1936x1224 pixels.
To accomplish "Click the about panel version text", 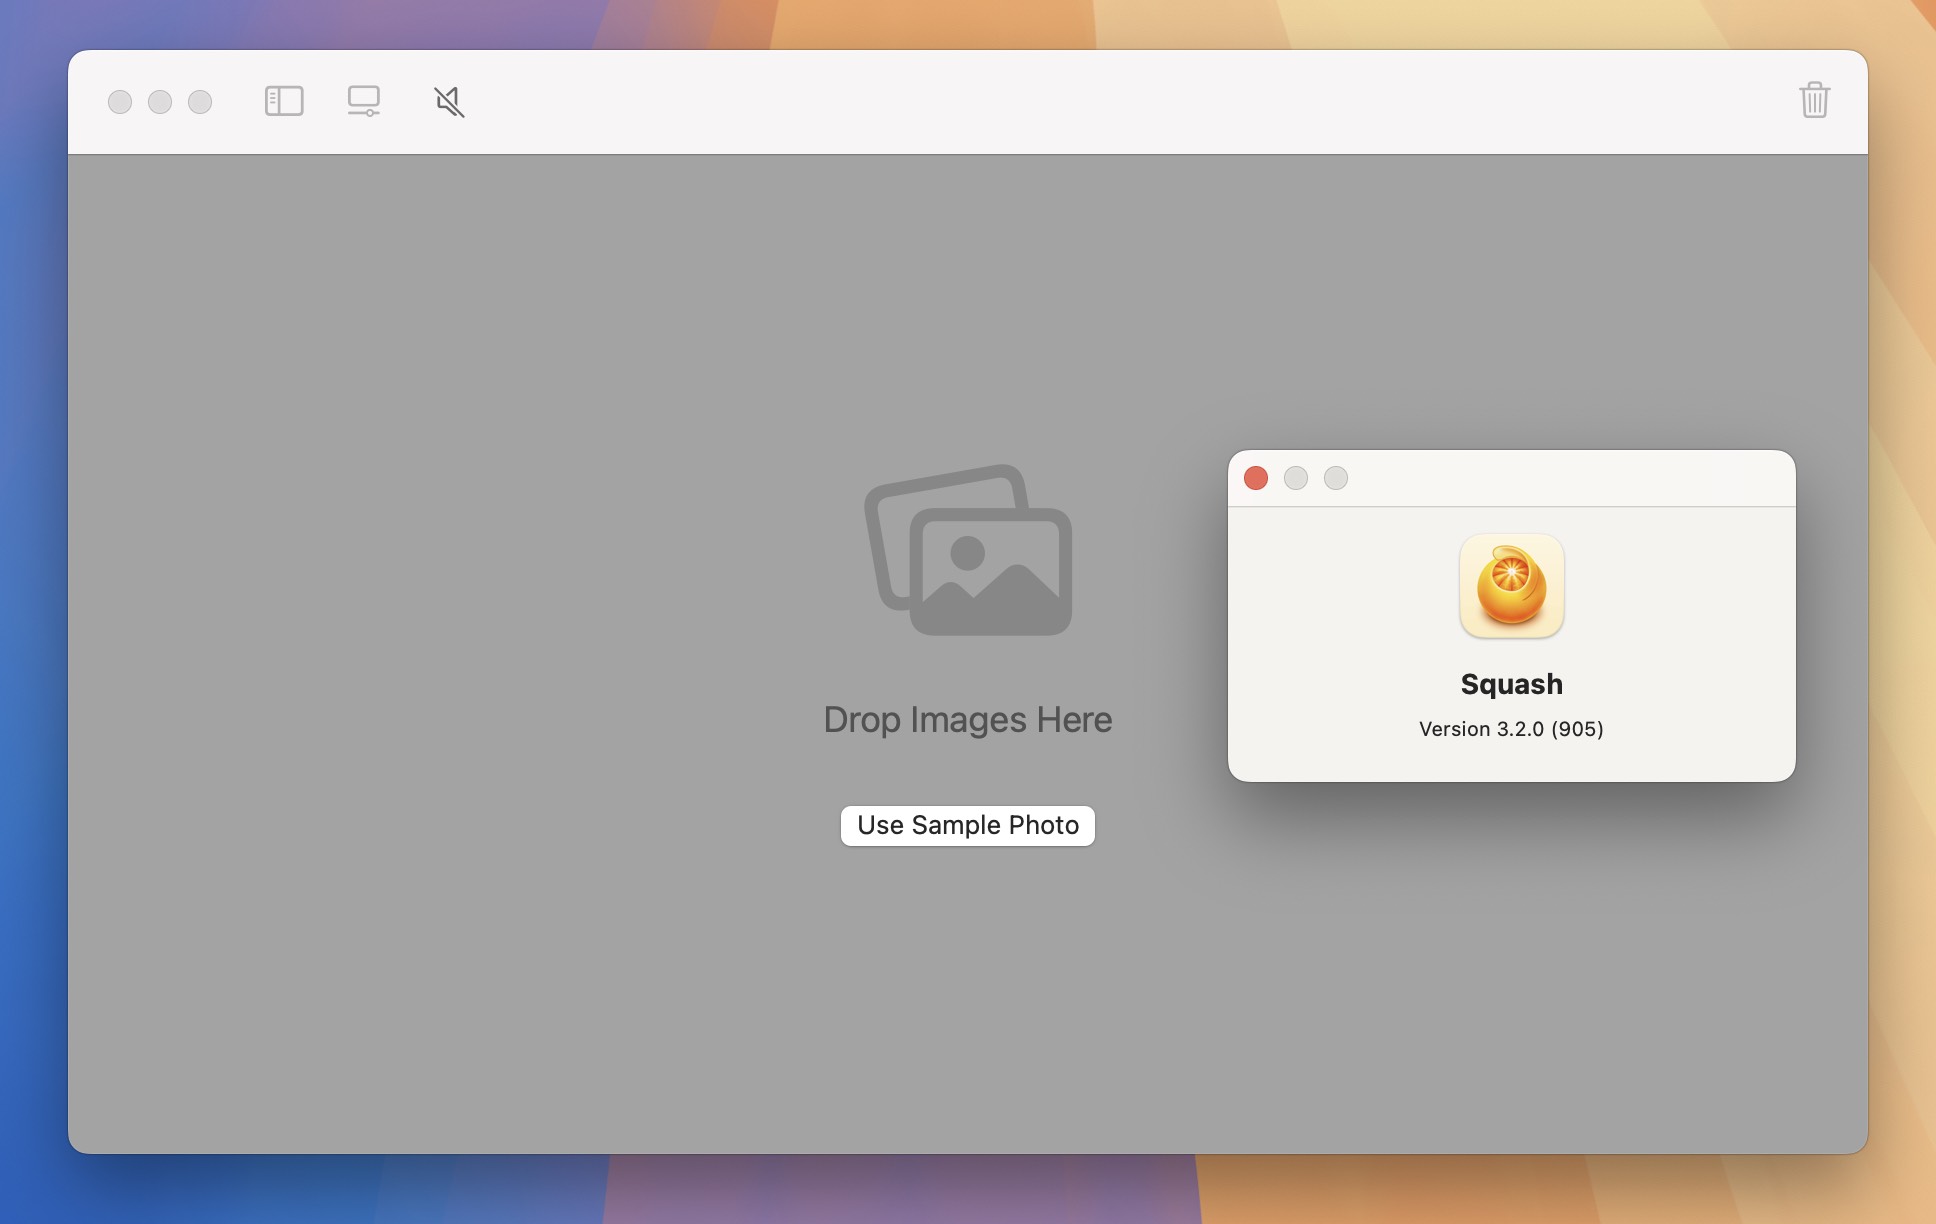I will click(x=1510, y=730).
